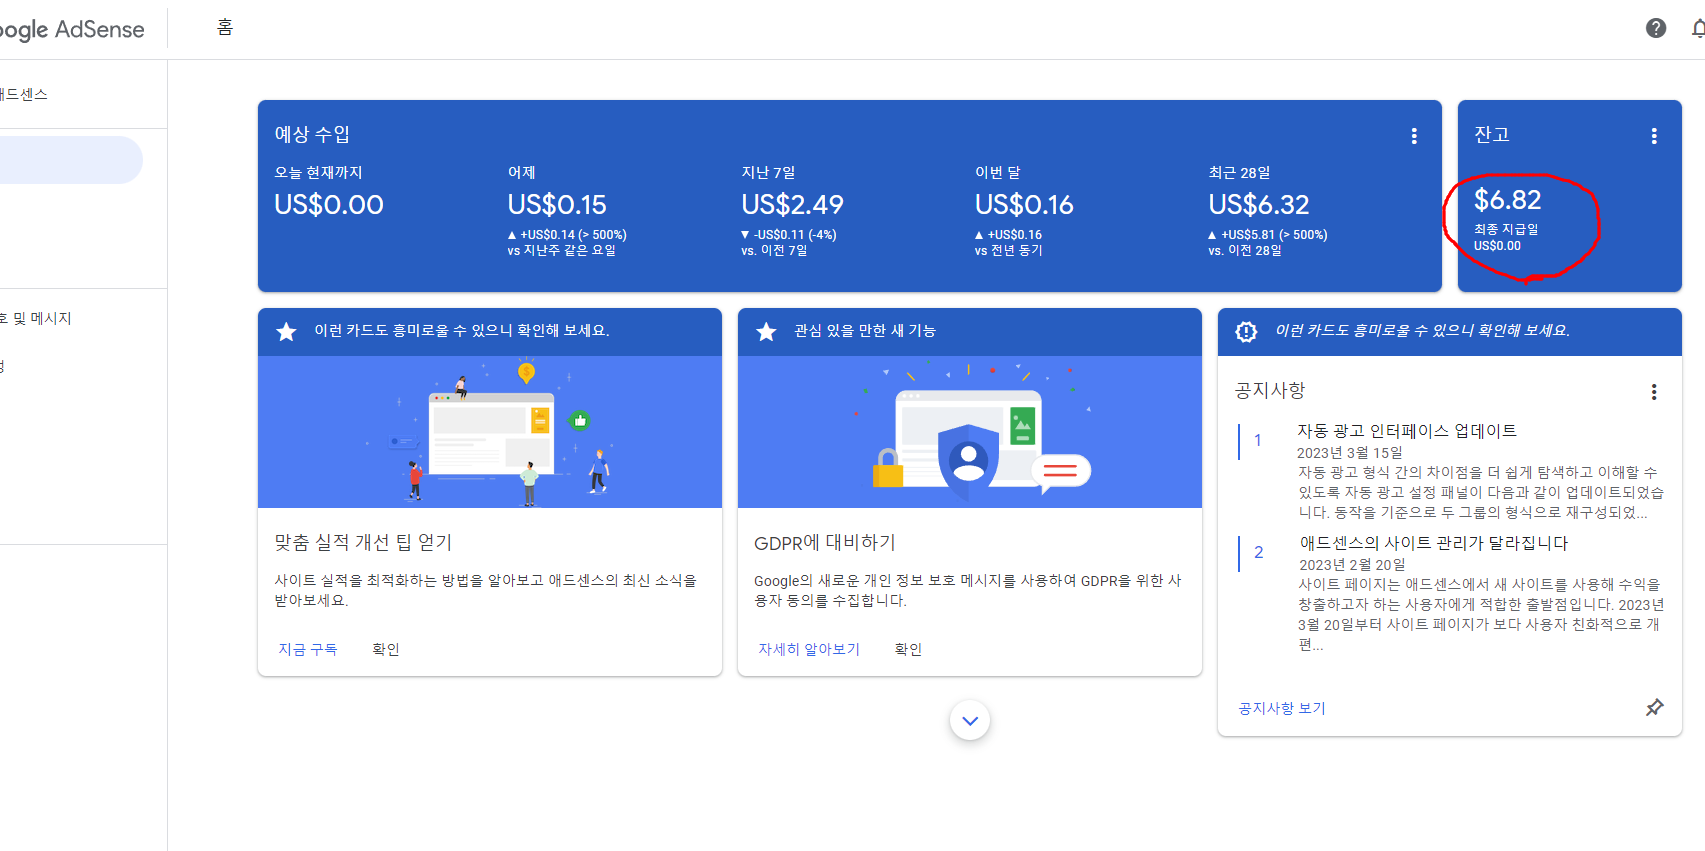
Task: Click the star icon on the 관심 있을 만한 새 기능 header
Action: coord(766,331)
